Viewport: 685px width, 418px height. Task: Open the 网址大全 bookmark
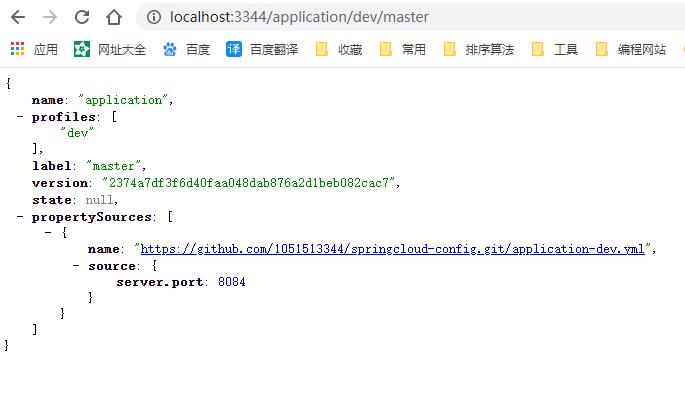coord(110,49)
